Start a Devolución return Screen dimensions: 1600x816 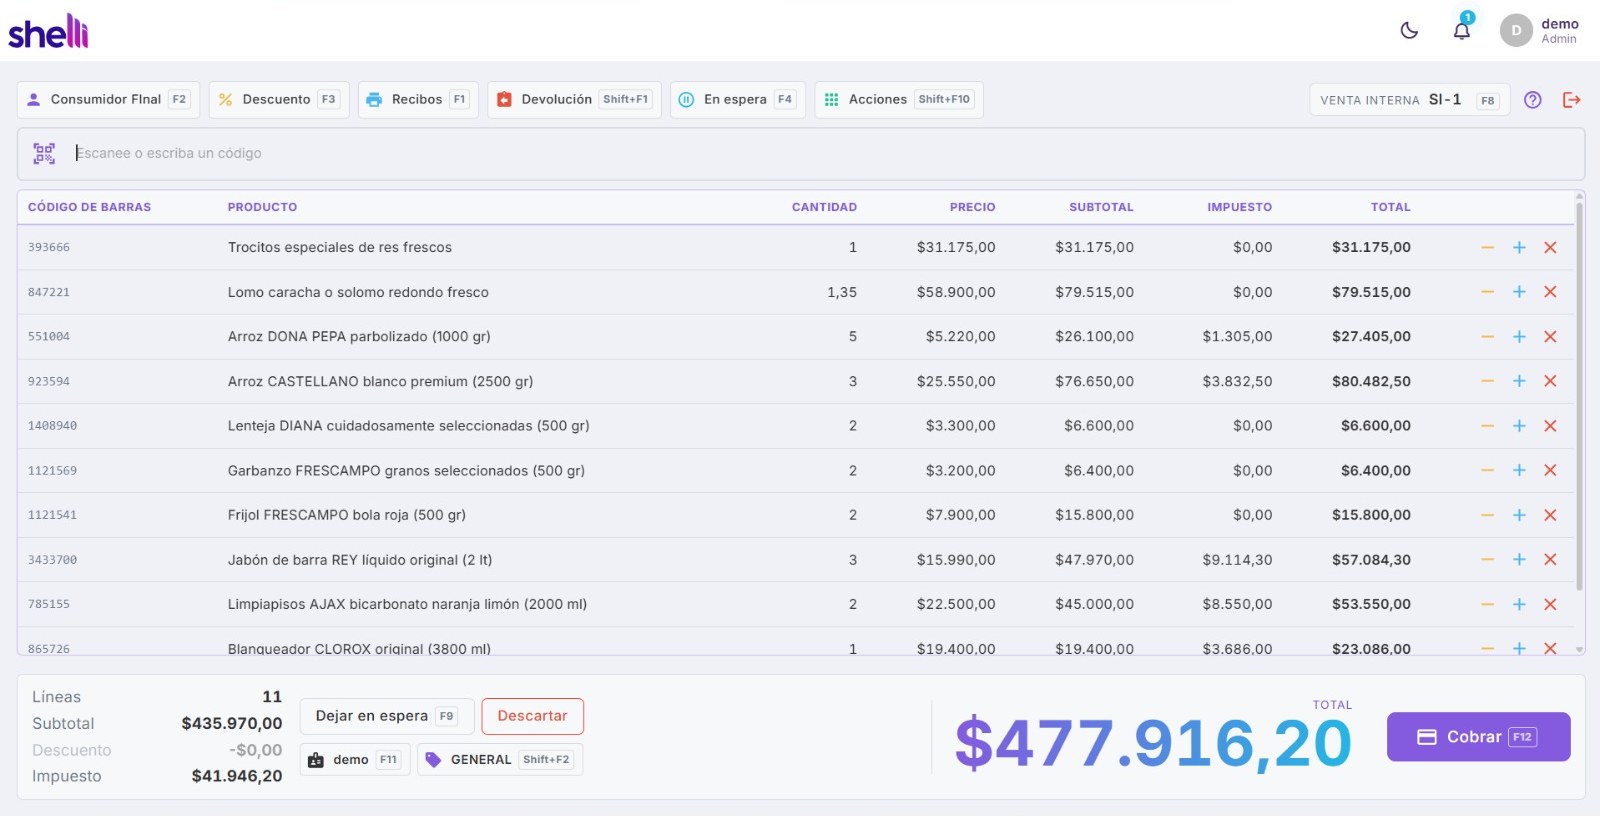(574, 99)
